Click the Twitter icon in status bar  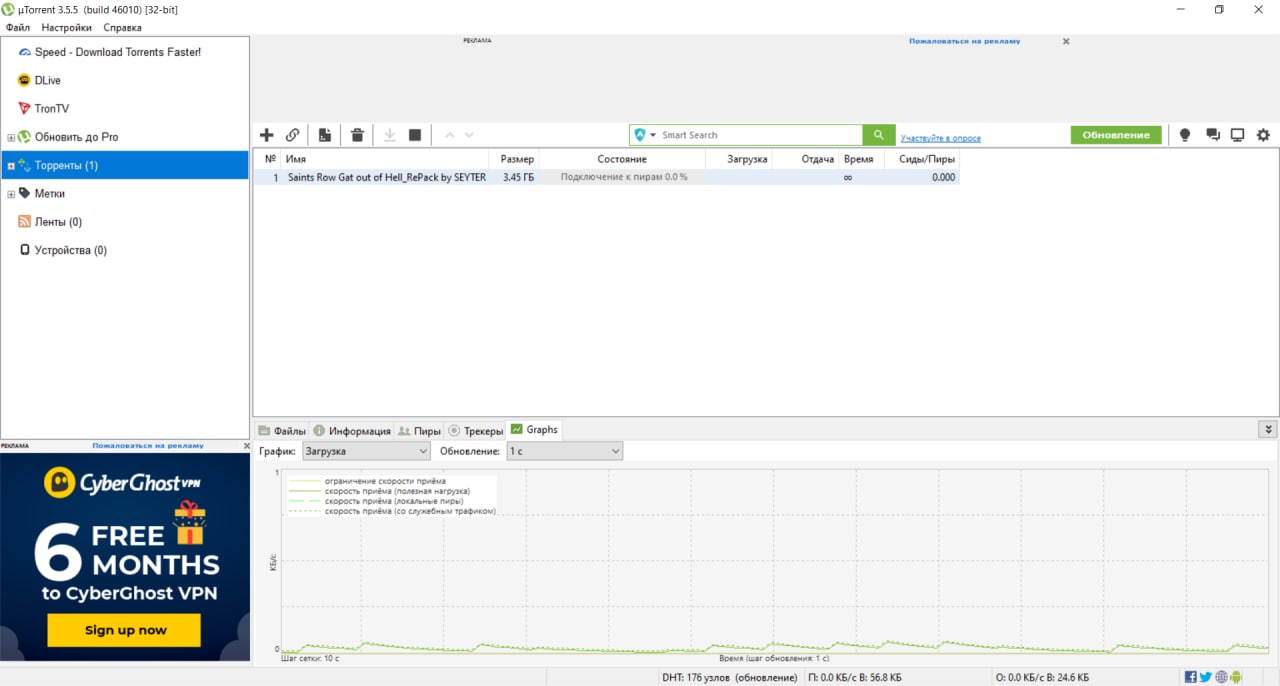[1205, 677]
